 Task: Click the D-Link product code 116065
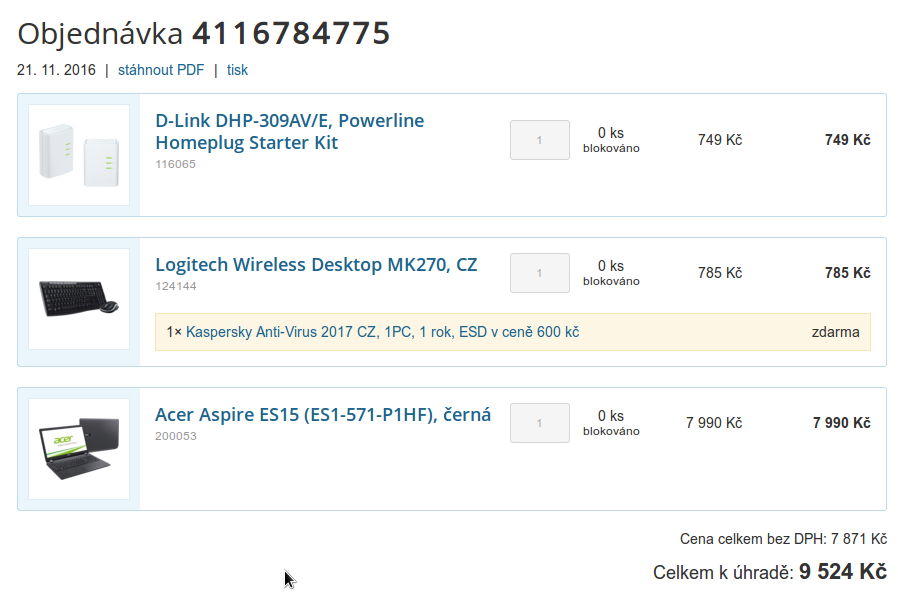[x=175, y=164]
